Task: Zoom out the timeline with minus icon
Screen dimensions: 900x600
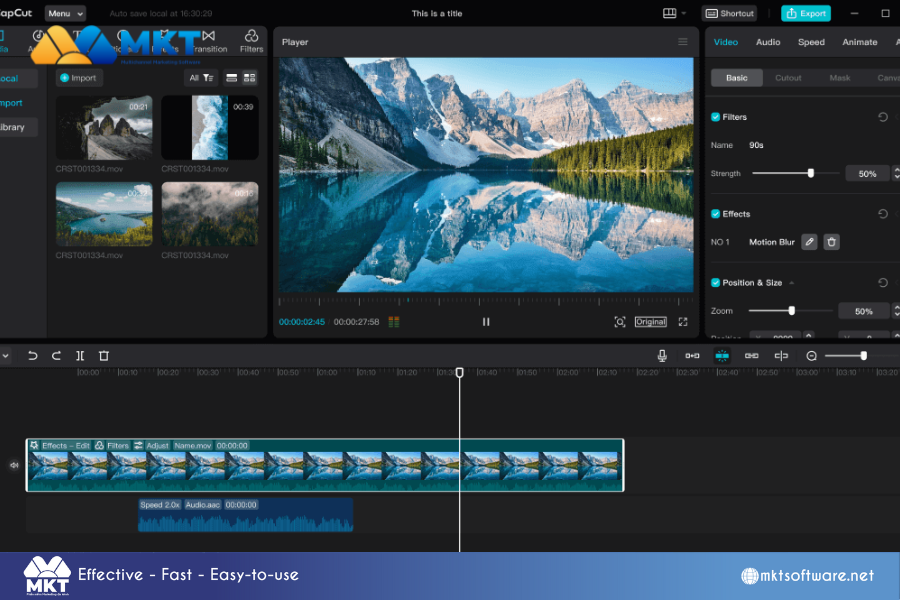Action: (x=812, y=356)
